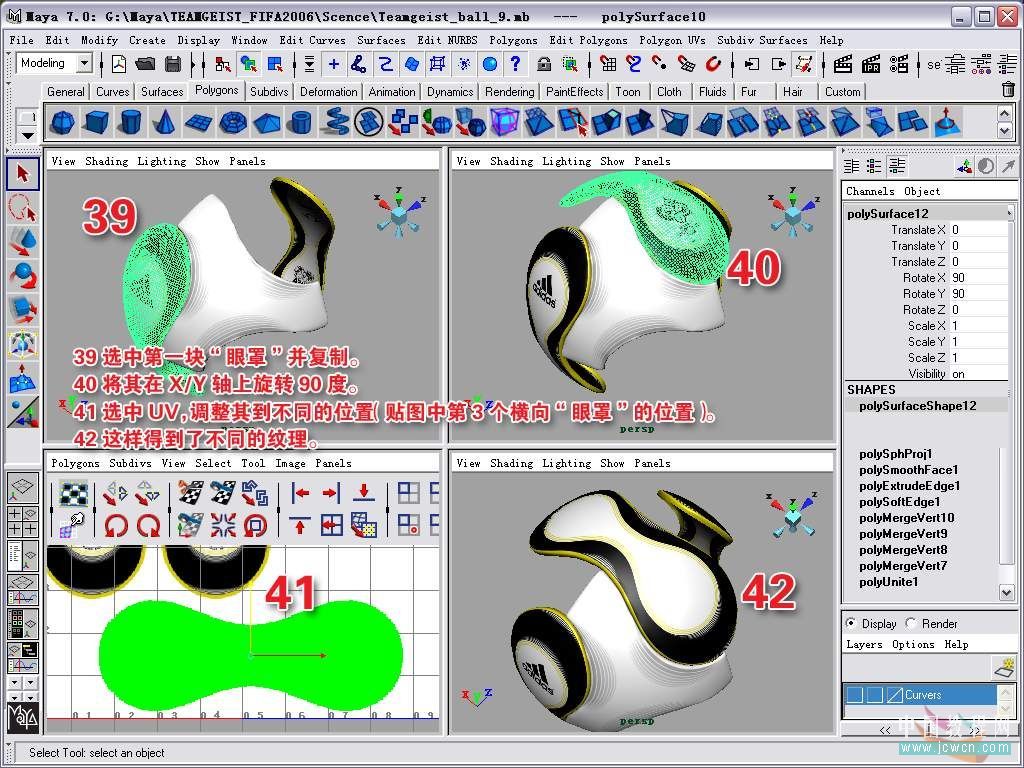Click the color swatch of Curvers layer
1024x768 pixels.
[x=894, y=695]
